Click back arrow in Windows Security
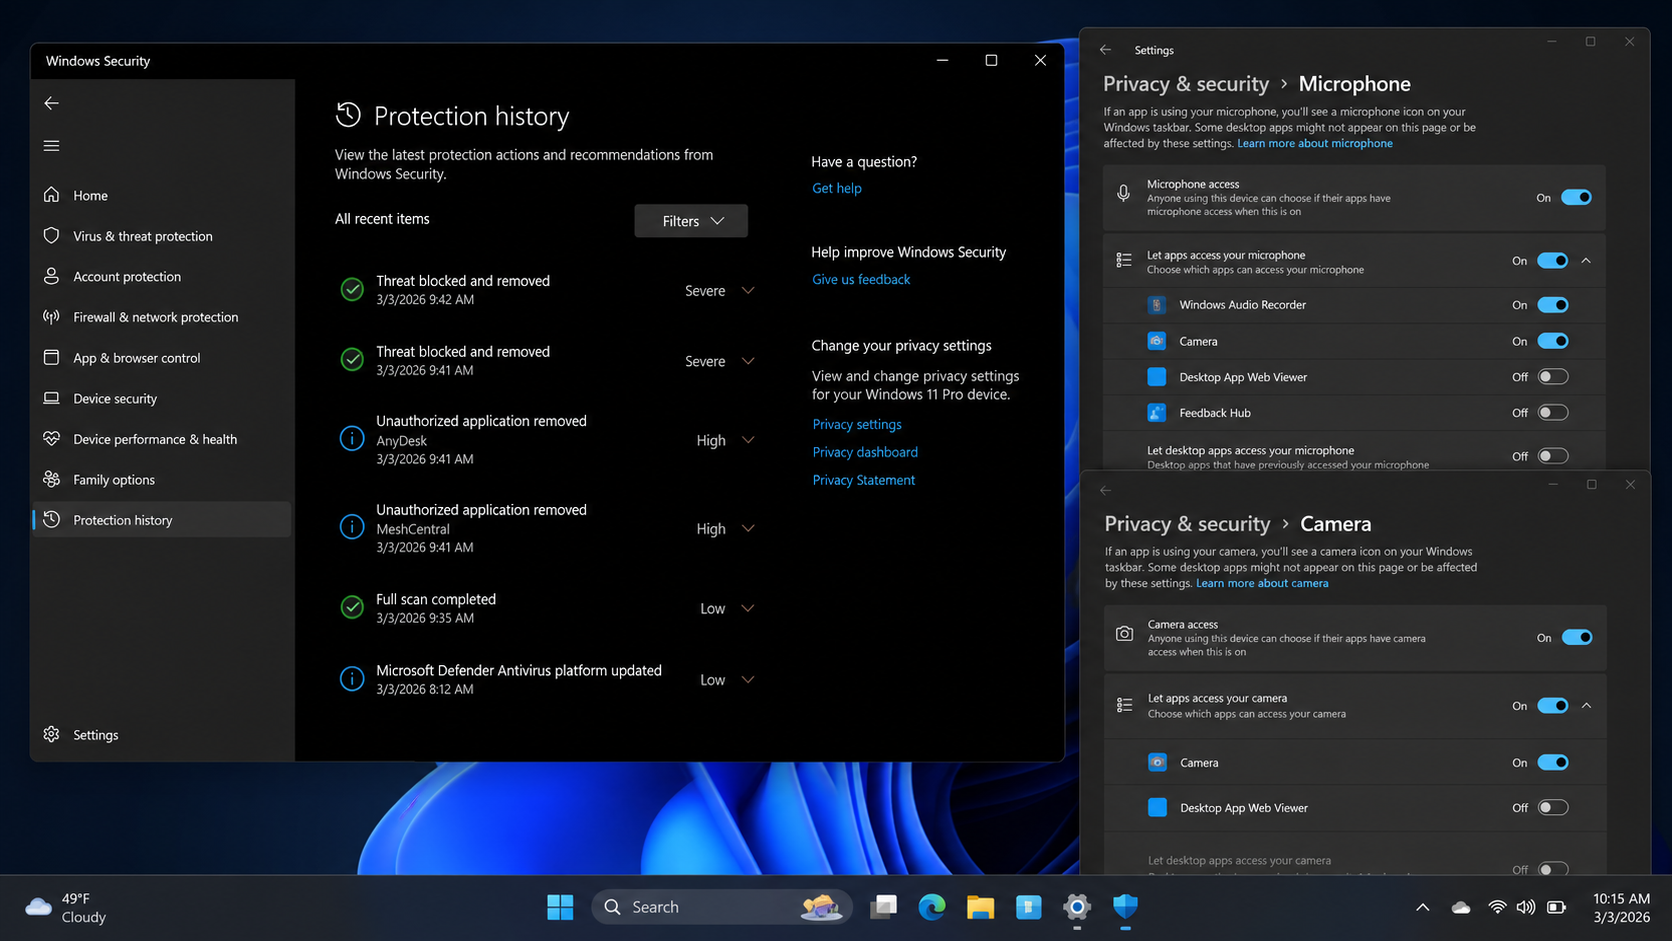 [52, 103]
